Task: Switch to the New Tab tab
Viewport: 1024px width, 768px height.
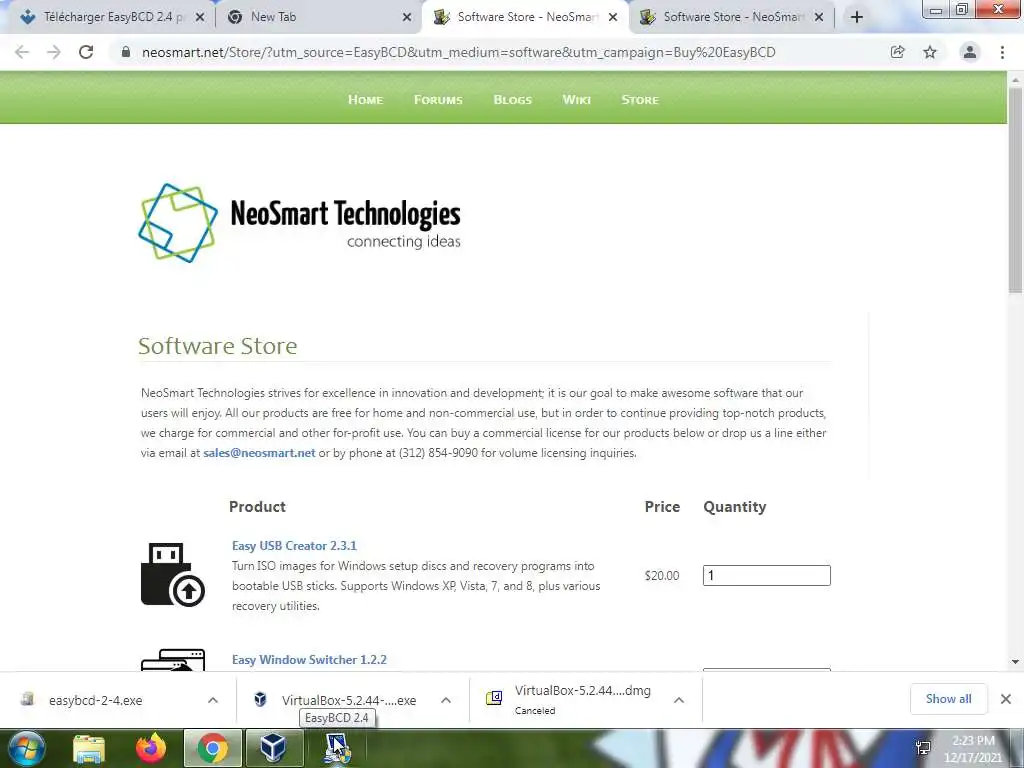Action: click(273, 17)
